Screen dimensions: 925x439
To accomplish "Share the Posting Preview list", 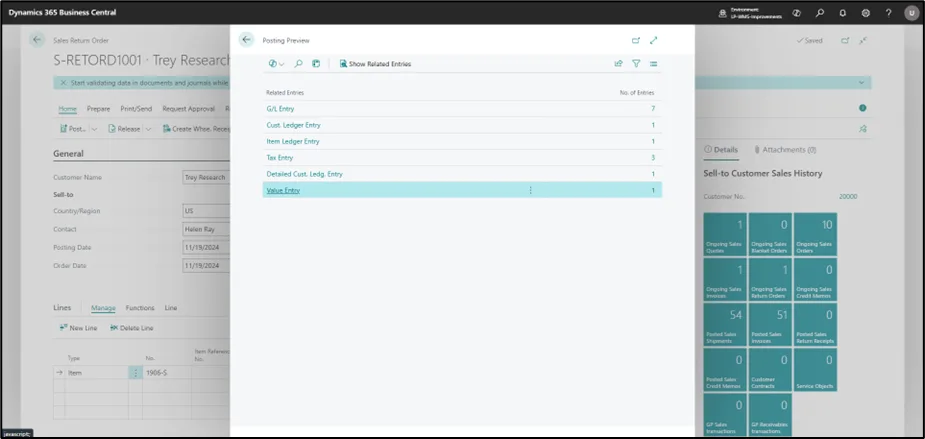I will [x=618, y=64].
